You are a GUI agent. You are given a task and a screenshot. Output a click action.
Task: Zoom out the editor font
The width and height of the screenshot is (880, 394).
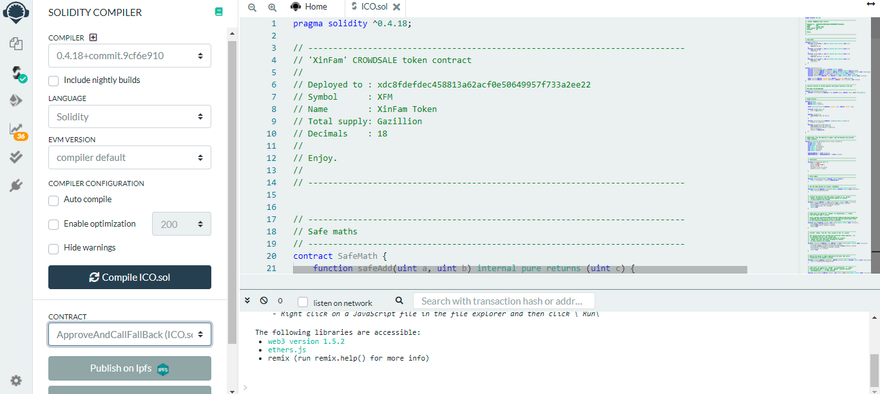coord(252,7)
